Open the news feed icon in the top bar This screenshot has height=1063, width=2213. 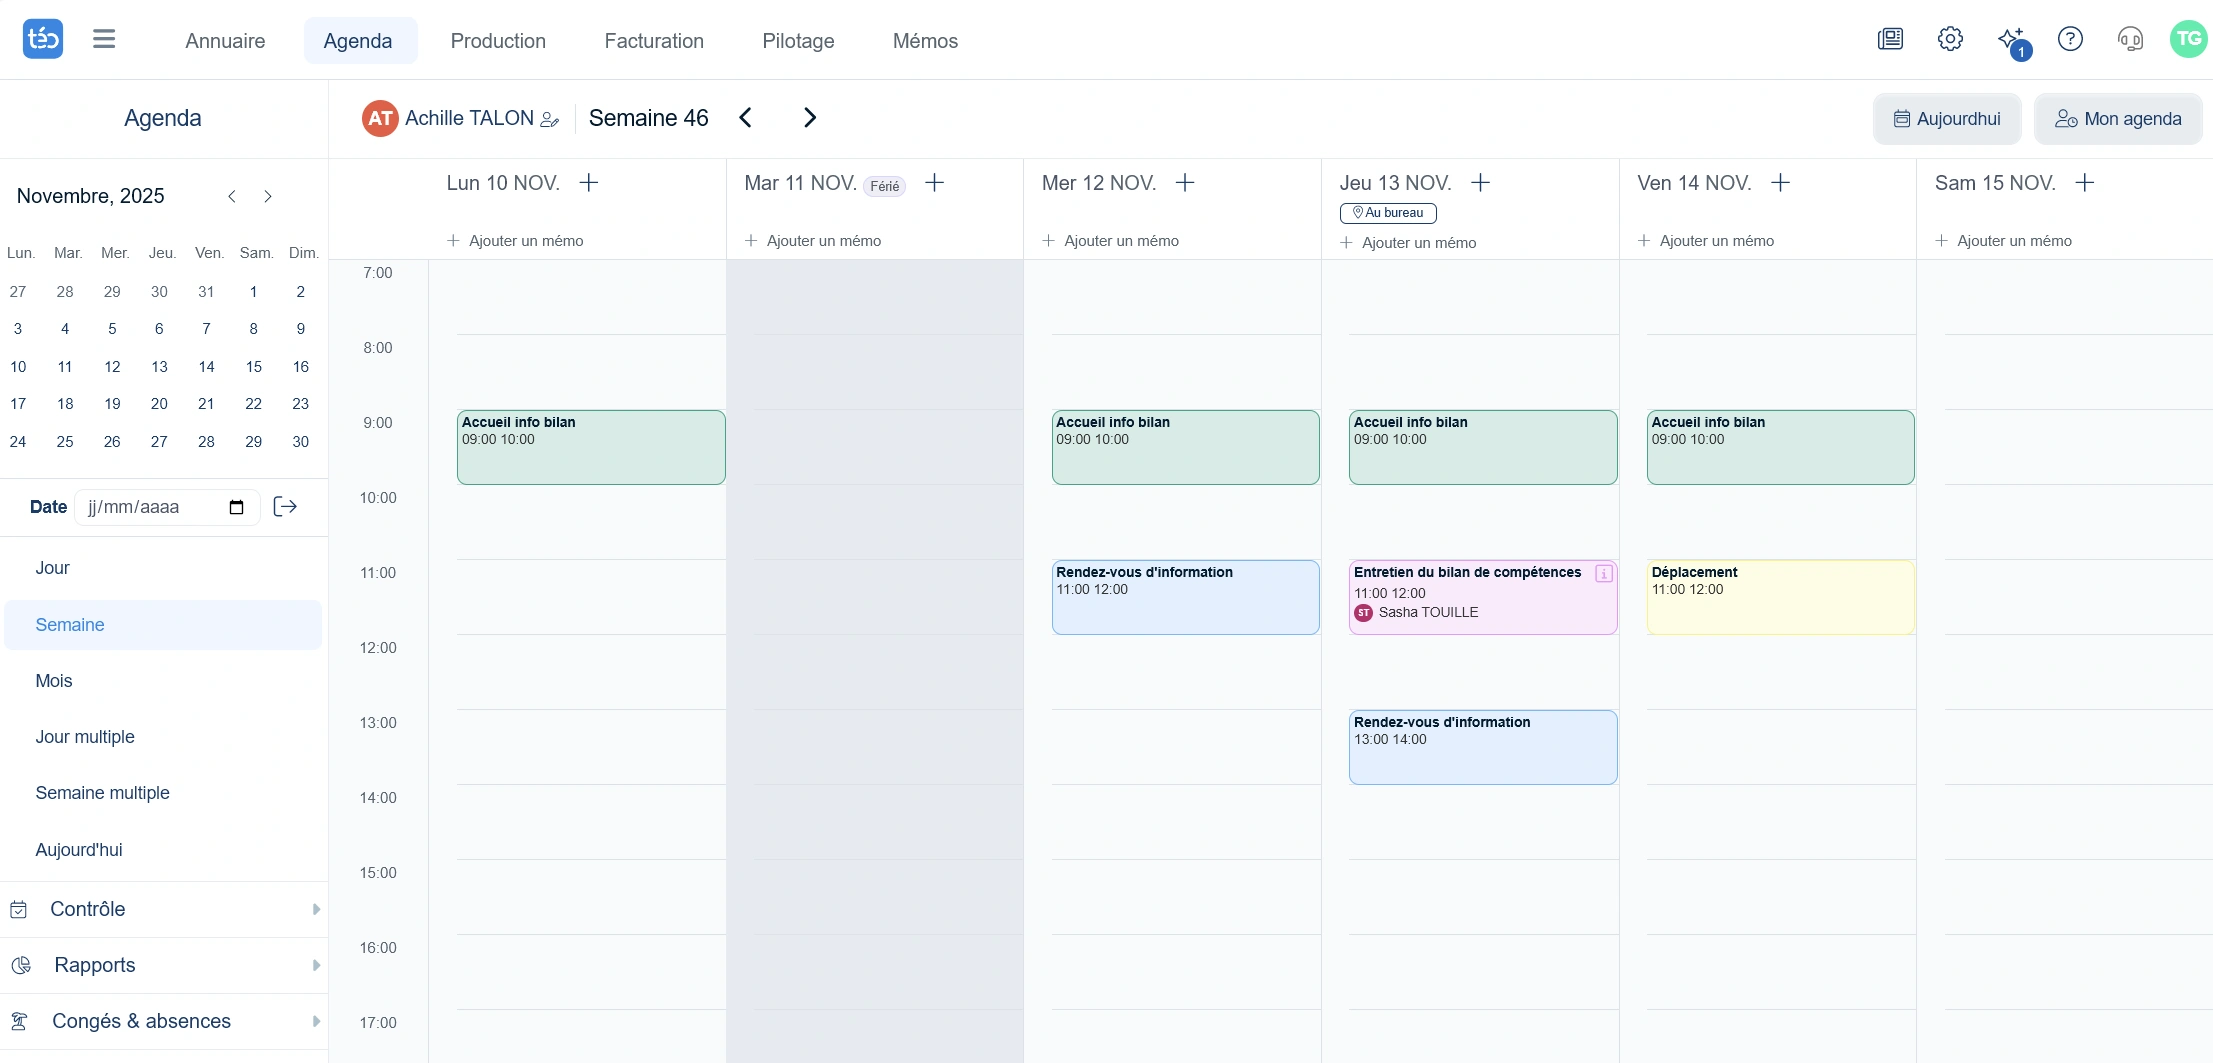pyautogui.click(x=1890, y=38)
